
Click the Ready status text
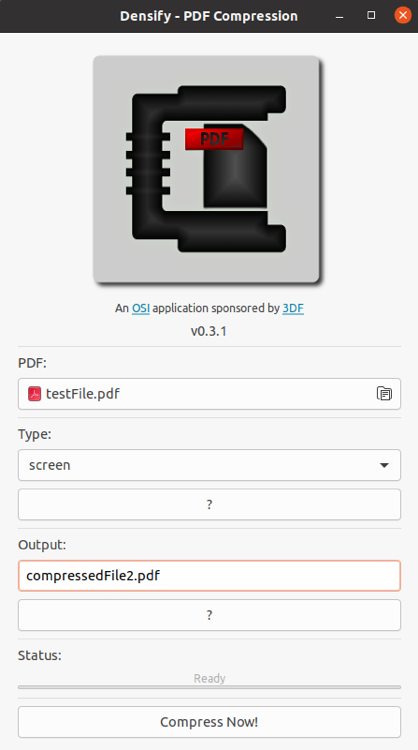point(209,678)
